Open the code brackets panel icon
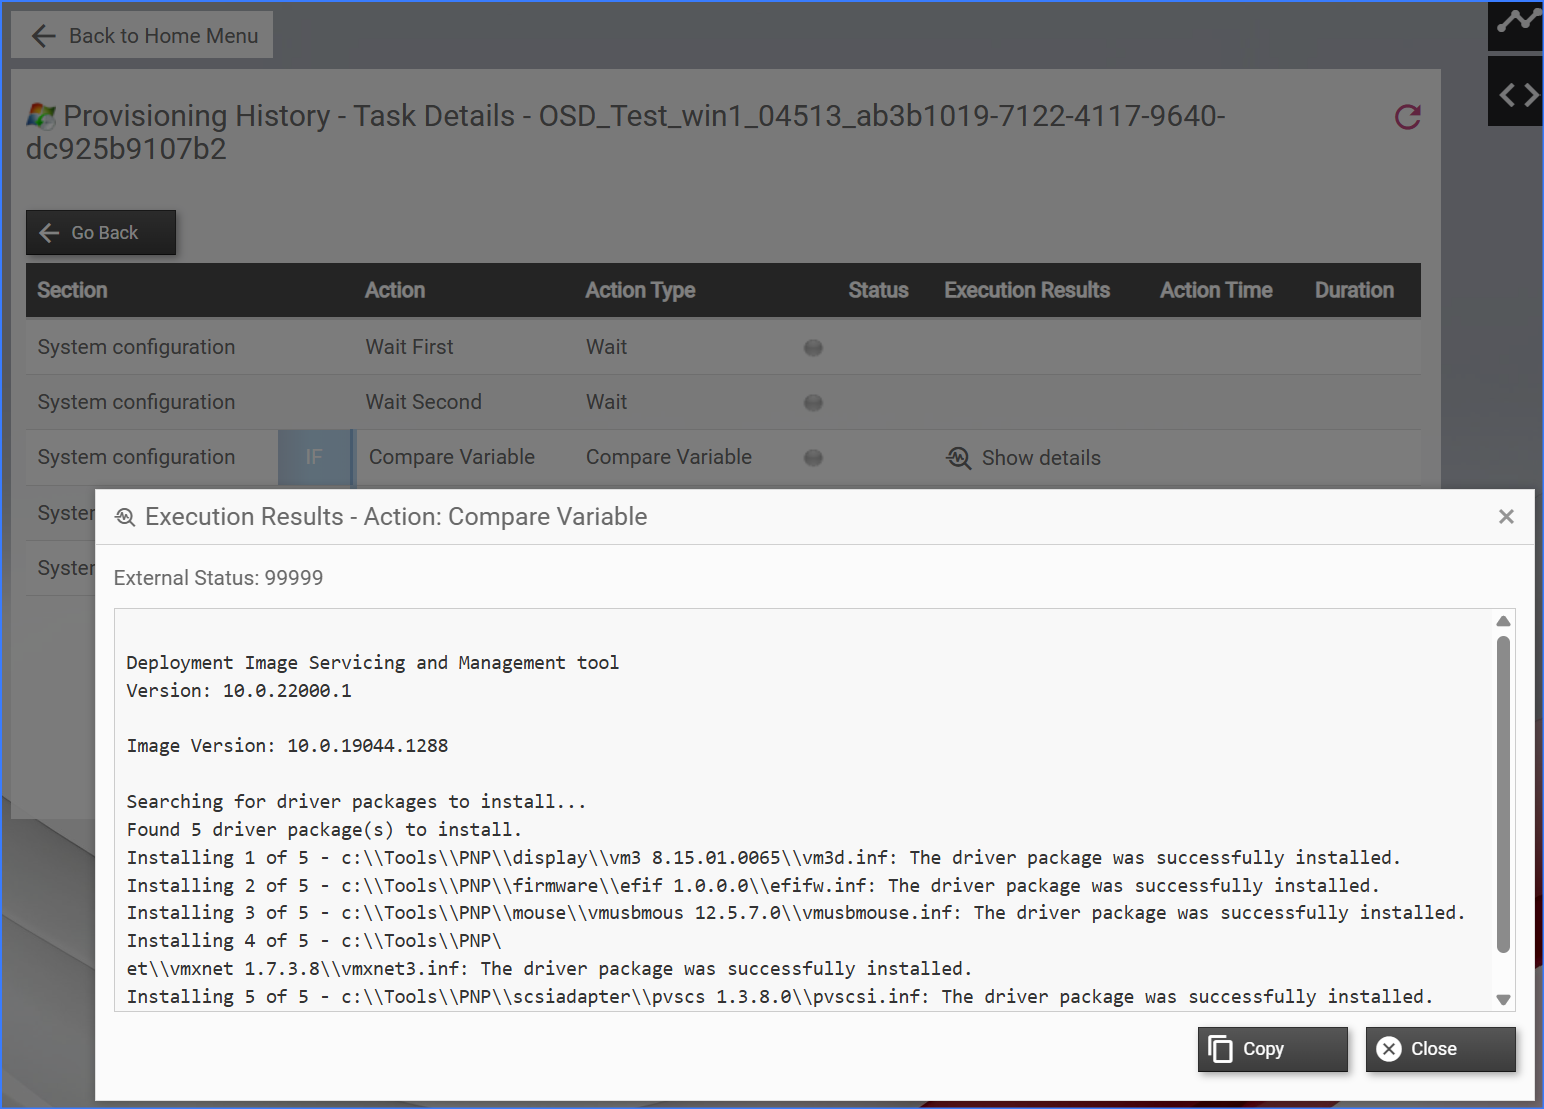 click(1517, 94)
